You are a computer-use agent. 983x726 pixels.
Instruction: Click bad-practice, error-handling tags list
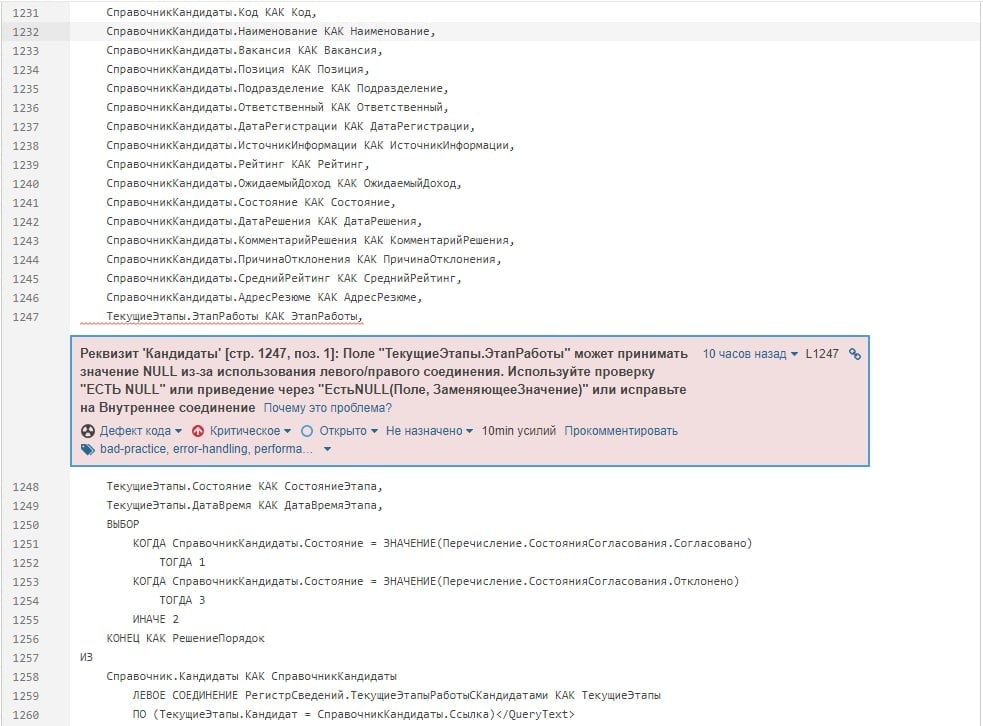(206, 449)
